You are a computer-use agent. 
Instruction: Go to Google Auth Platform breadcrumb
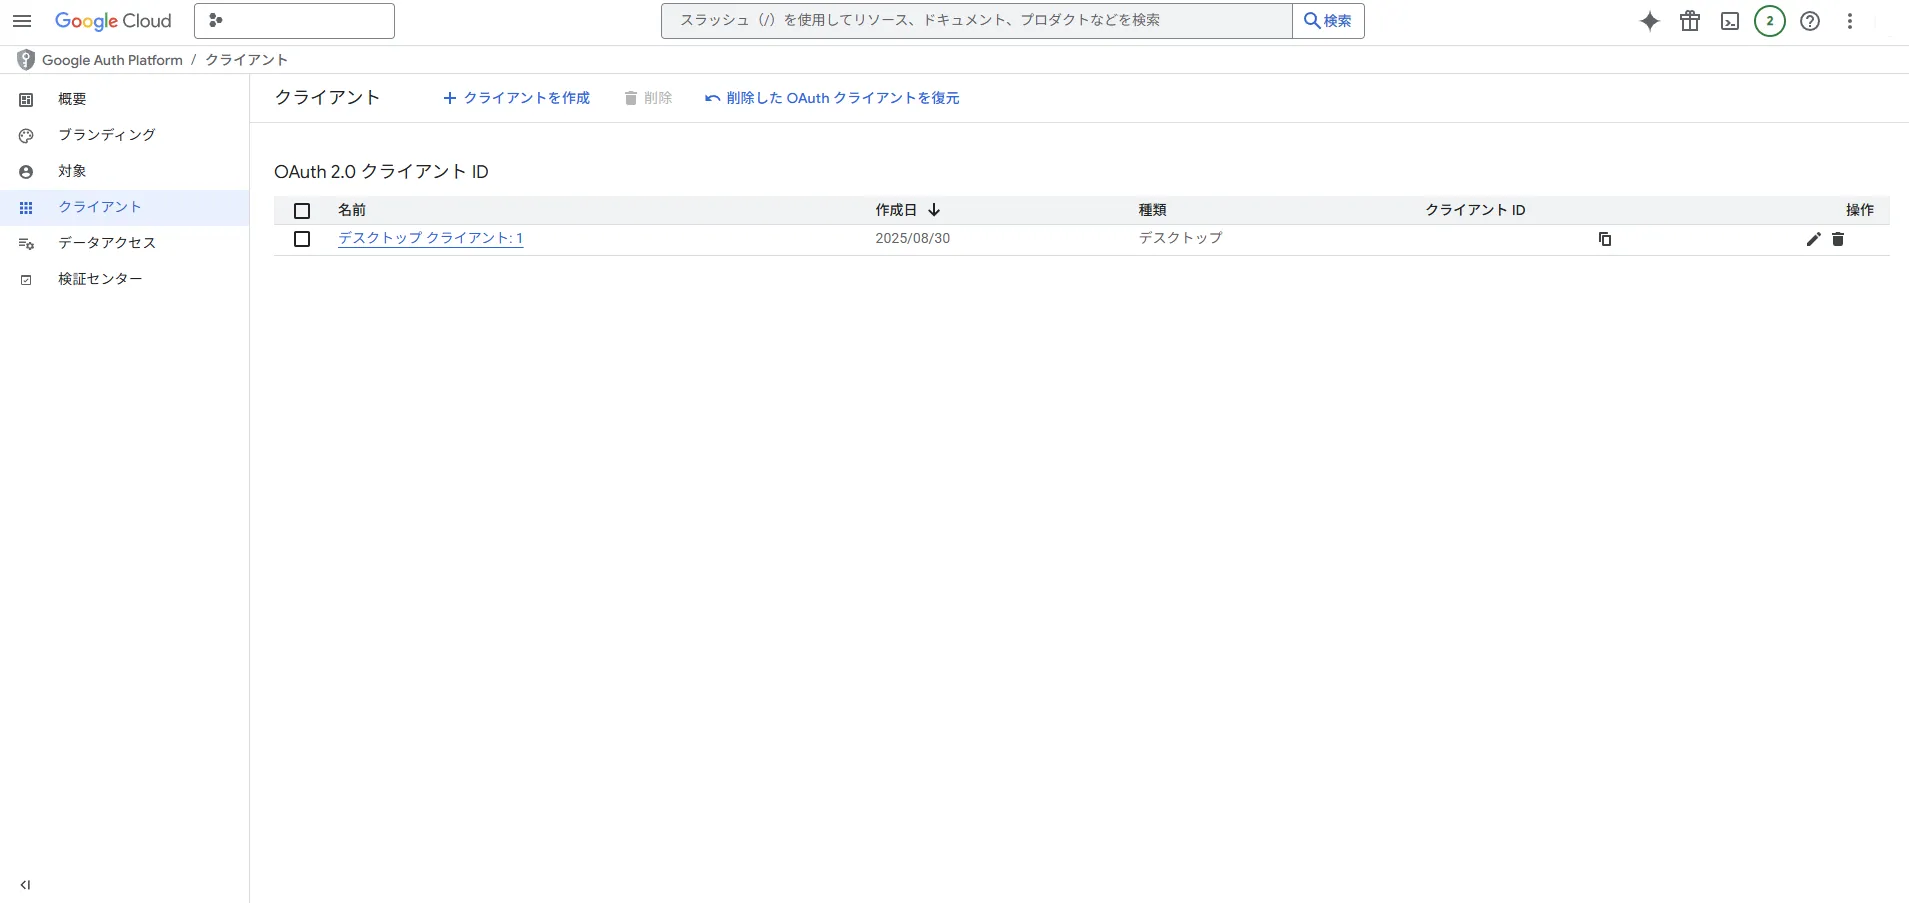point(112,60)
